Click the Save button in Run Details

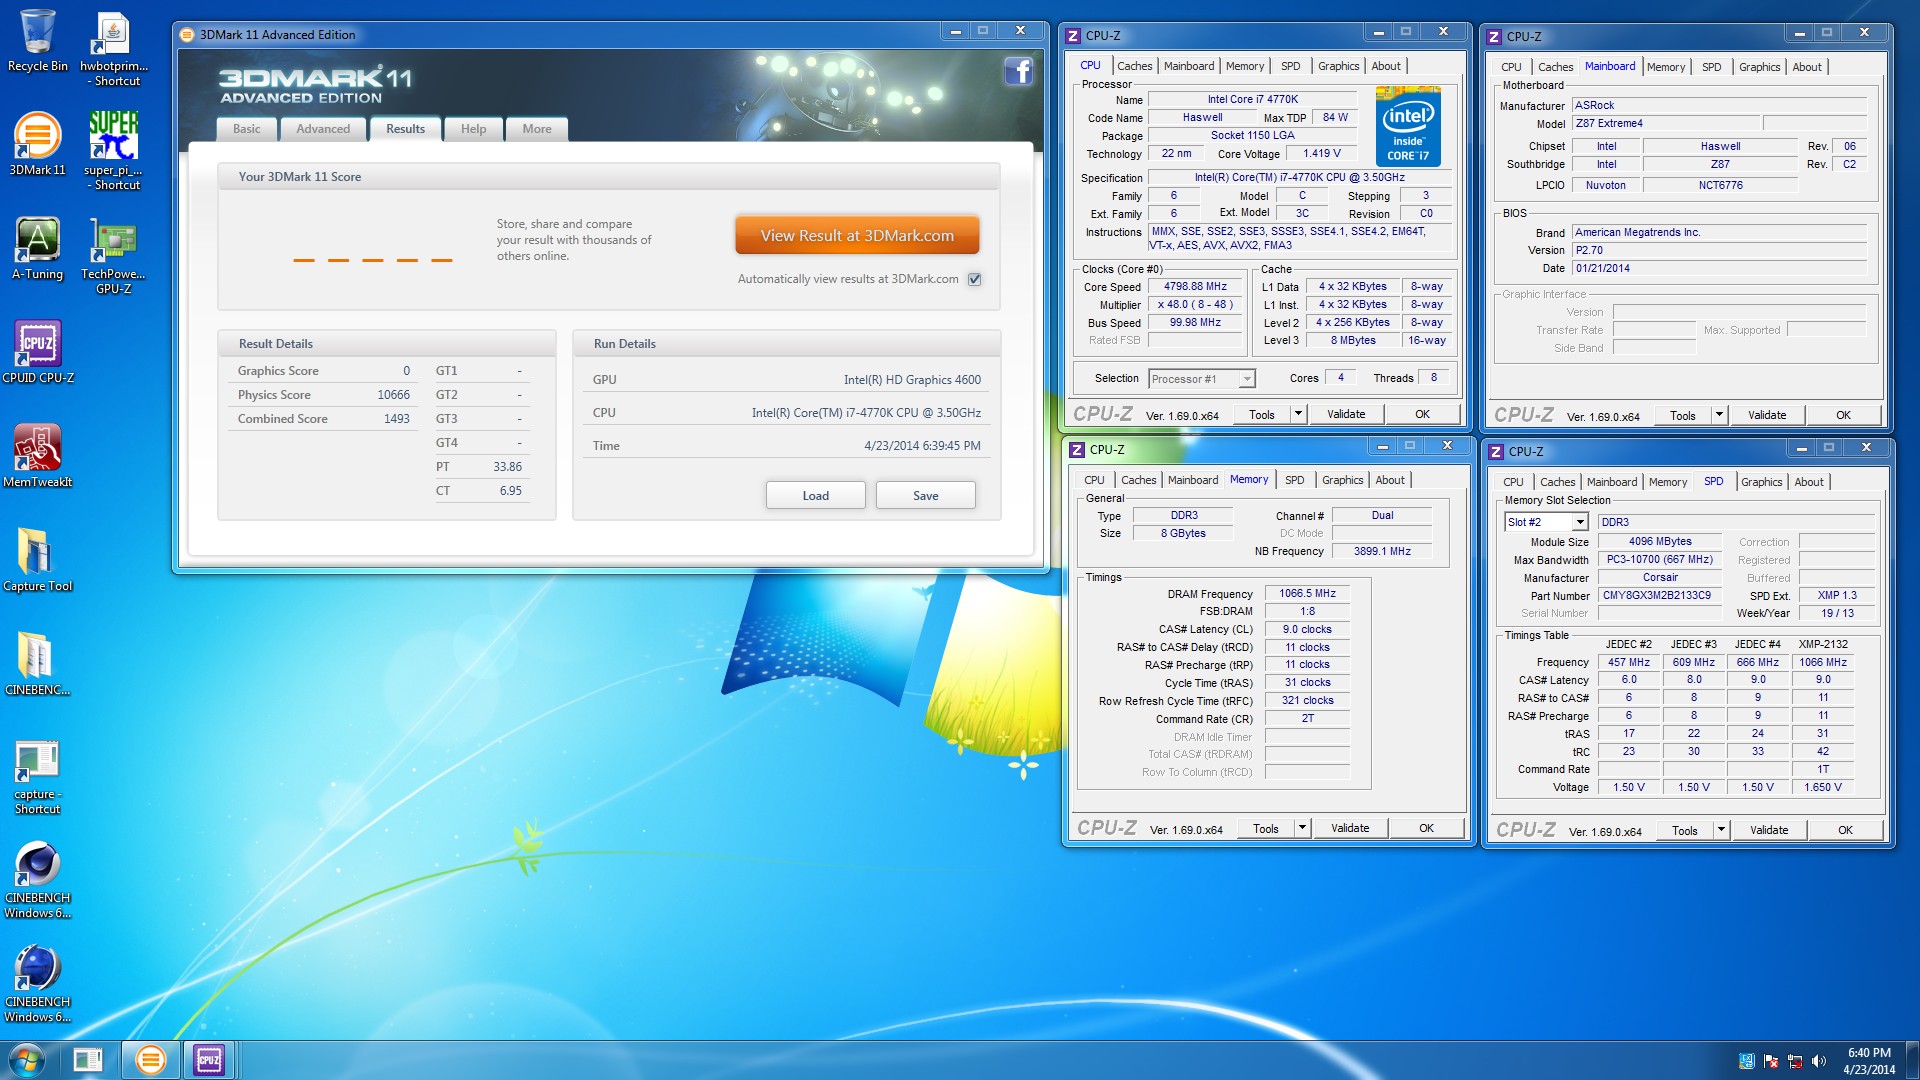925,496
